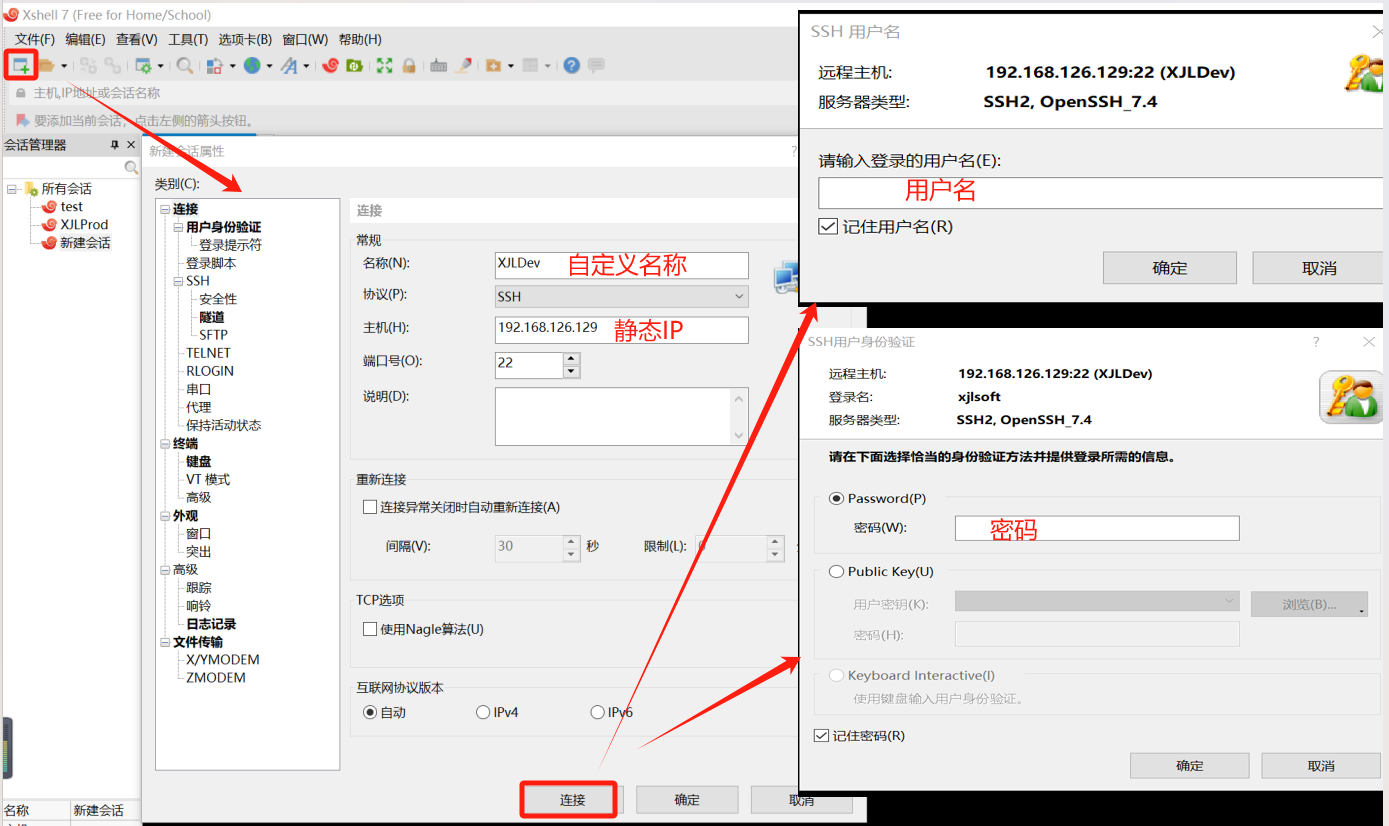
Task: Select the Password(P) authentication radio button
Action: [x=837, y=499]
